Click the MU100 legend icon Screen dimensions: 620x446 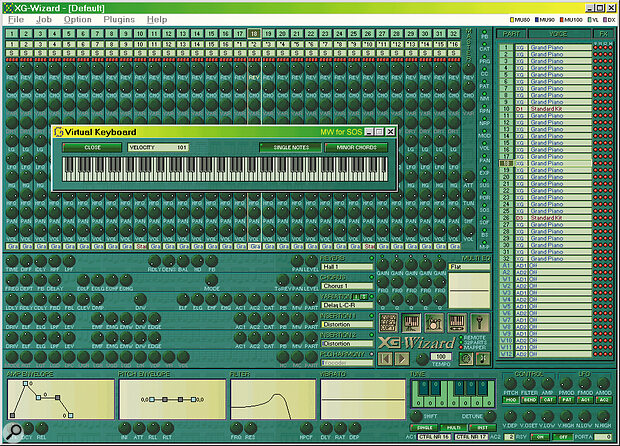[x=561, y=19]
